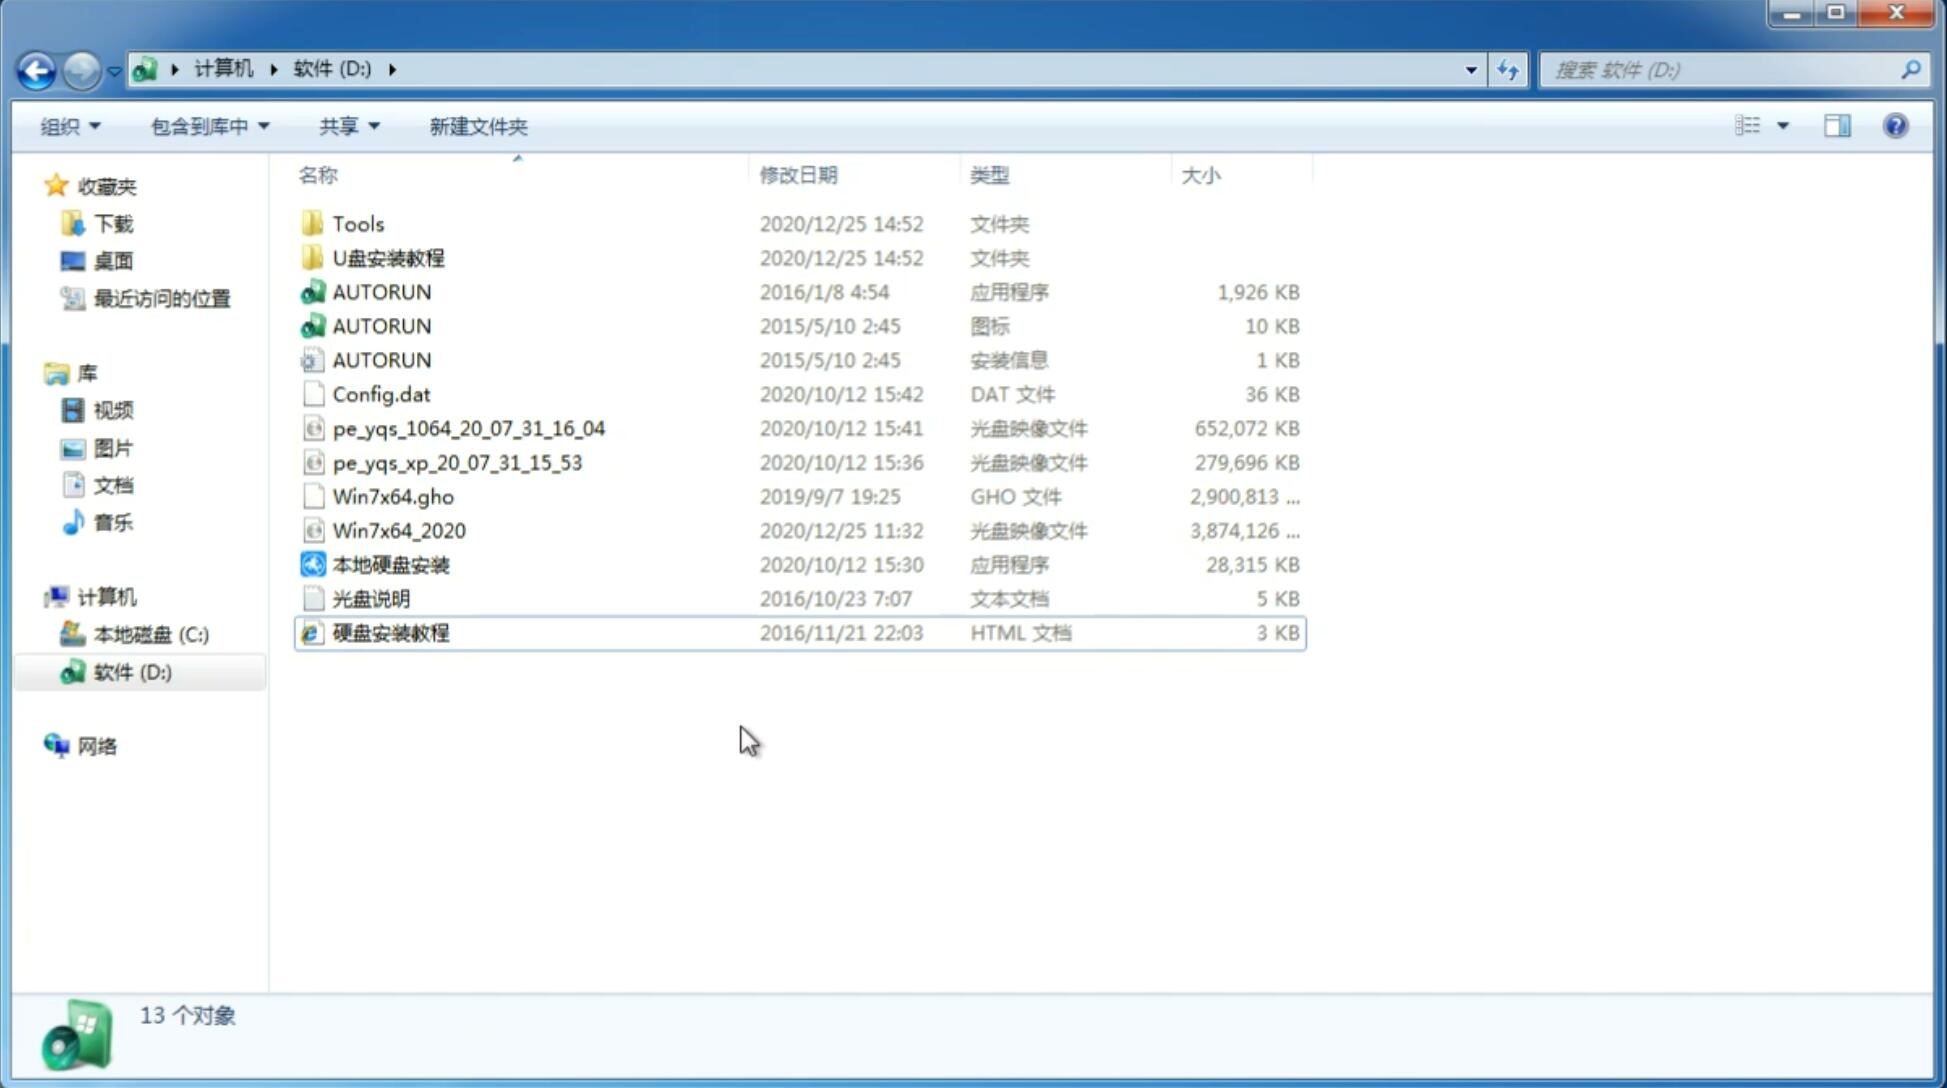Open the U盘安装教程 folder
The image size is (1947, 1088).
[389, 257]
